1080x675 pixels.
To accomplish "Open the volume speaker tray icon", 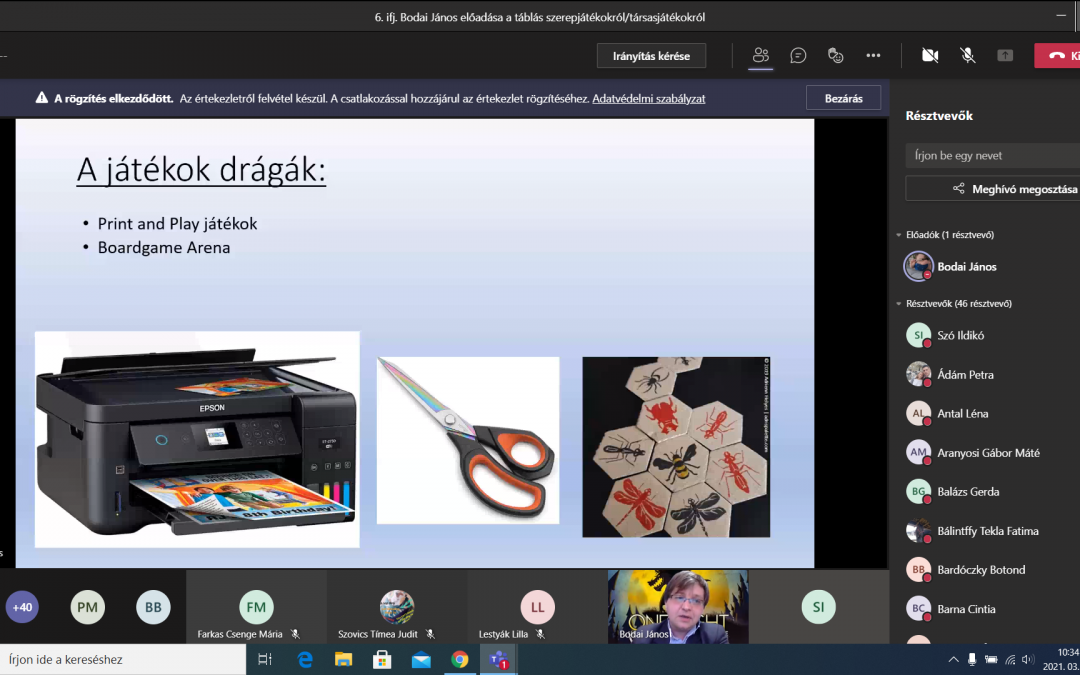I will [x=1028, y=660].
